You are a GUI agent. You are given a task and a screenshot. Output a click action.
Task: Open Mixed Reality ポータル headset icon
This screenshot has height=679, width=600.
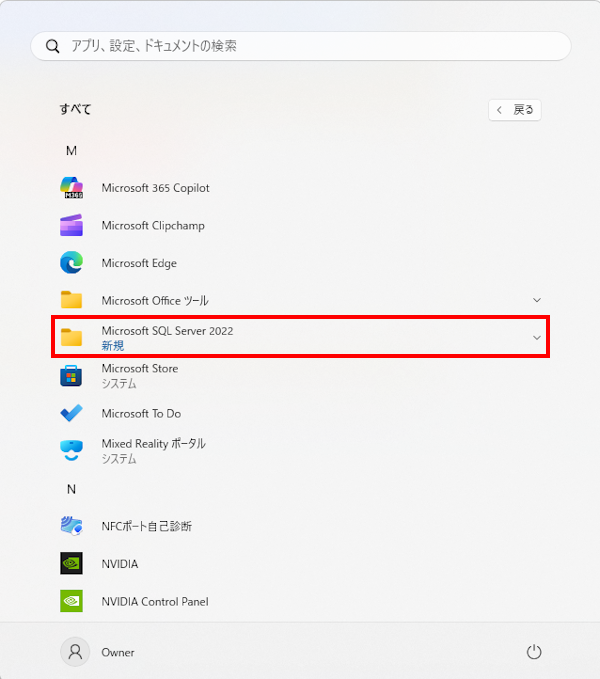(x=71, y=450)
